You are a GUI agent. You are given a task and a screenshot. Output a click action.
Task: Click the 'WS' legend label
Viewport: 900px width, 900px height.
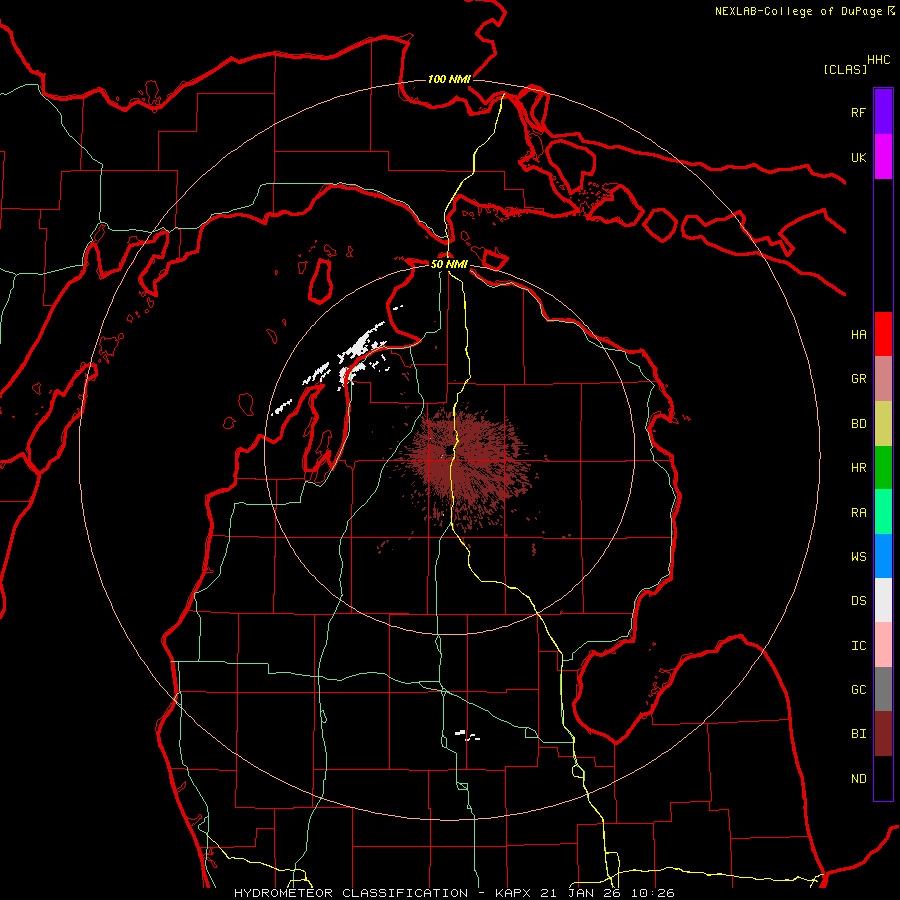point(858,557)
